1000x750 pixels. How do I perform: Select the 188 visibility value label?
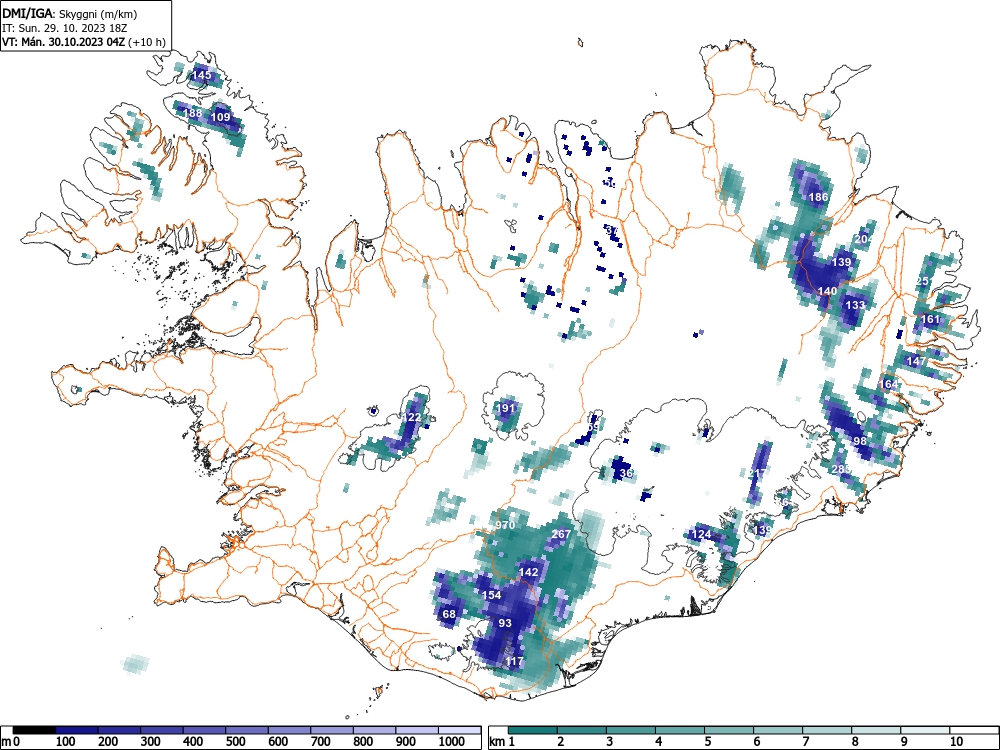coord(193,114)
